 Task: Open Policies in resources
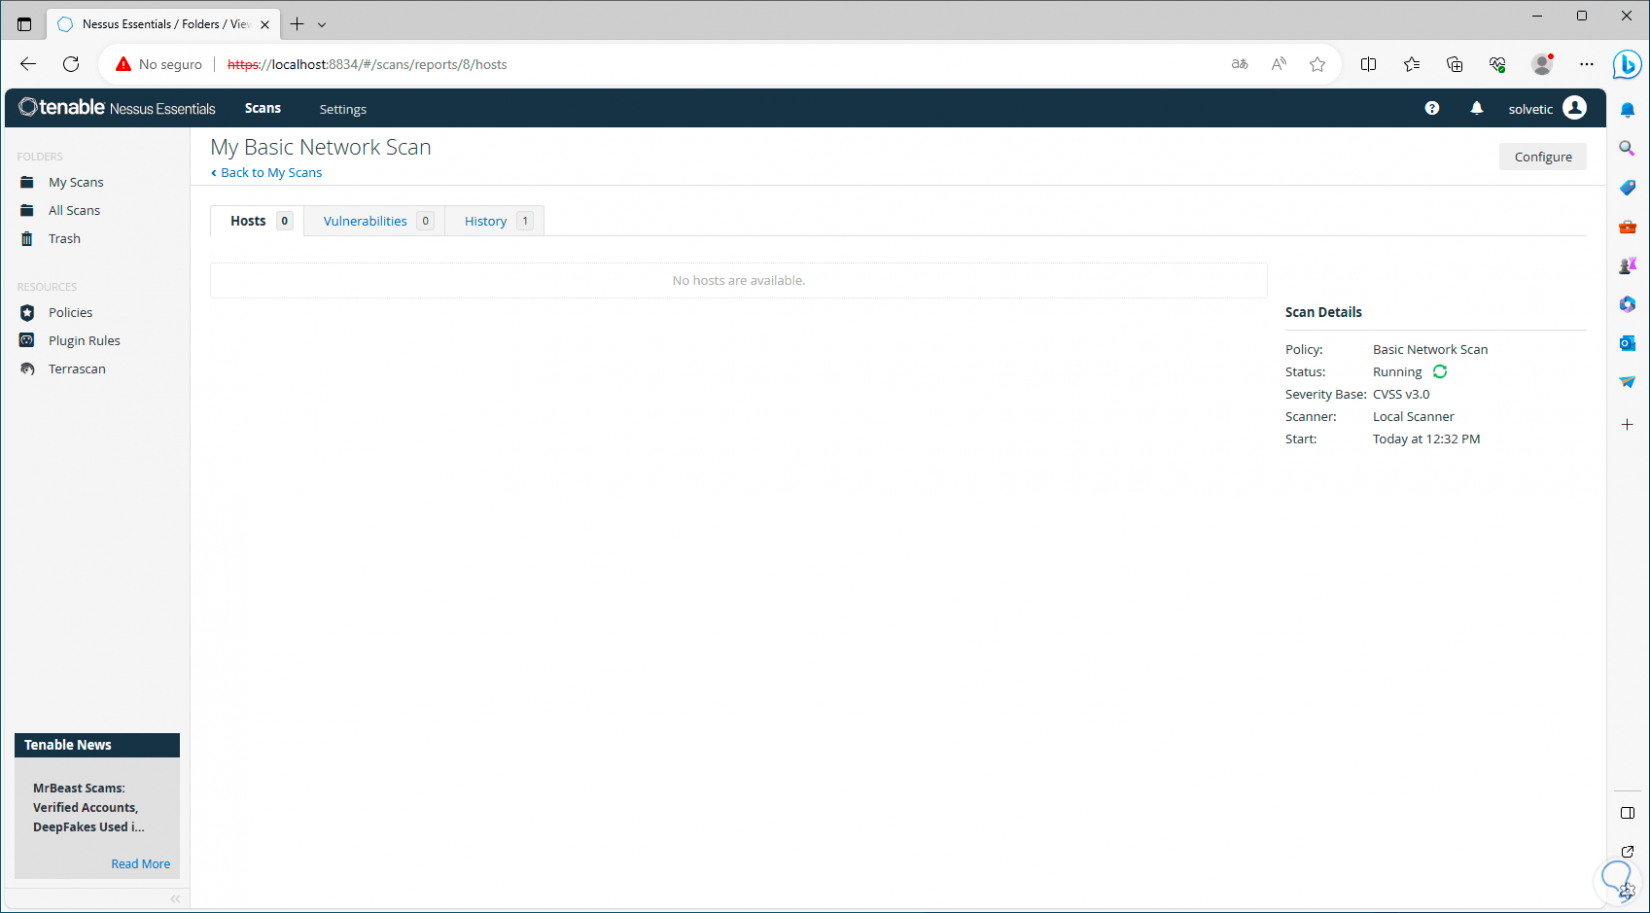[x=70, y=312]
